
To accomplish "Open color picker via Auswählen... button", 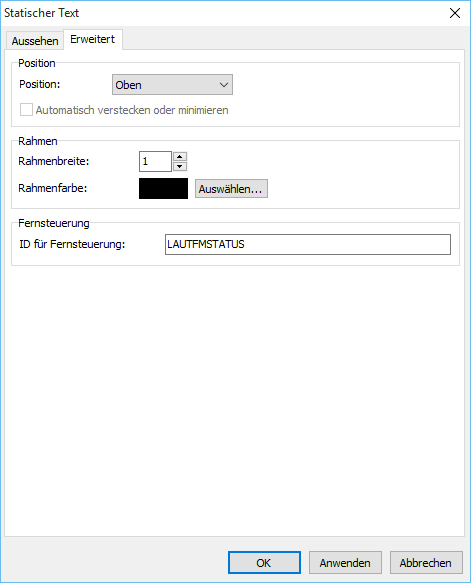I will coord(231,189).
